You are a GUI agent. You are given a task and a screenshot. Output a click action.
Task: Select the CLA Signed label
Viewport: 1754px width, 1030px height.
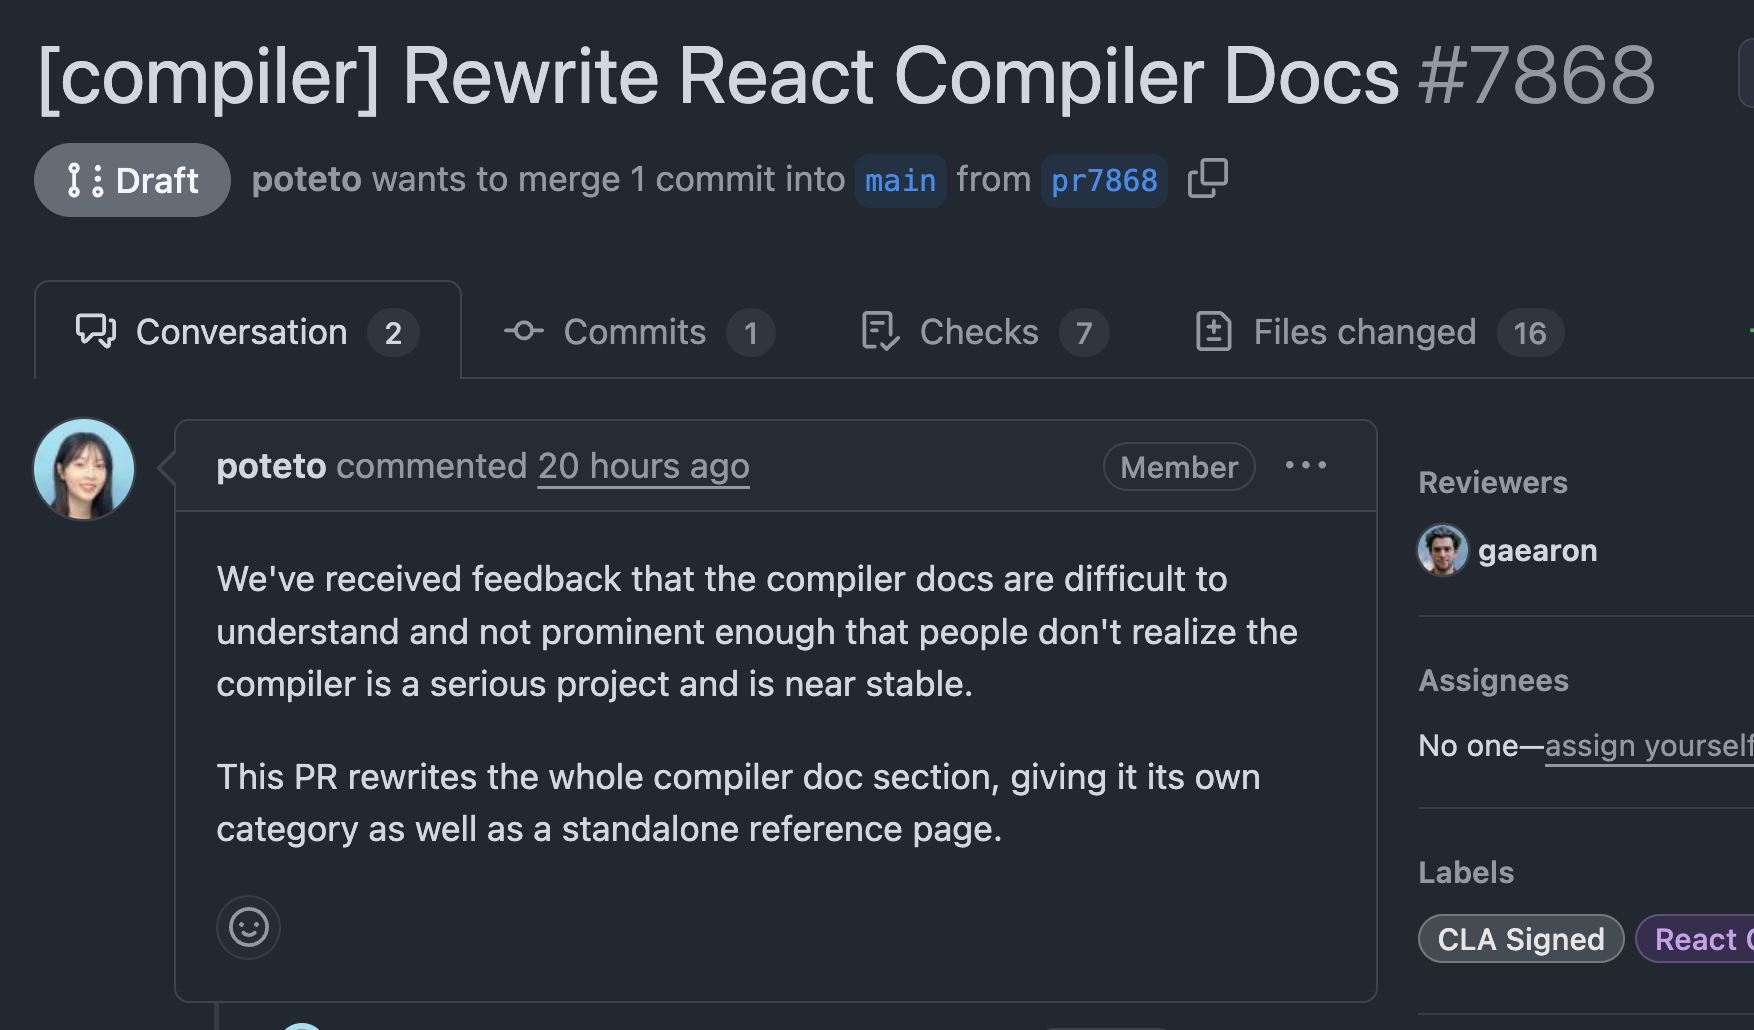(x=1520, y=939)
